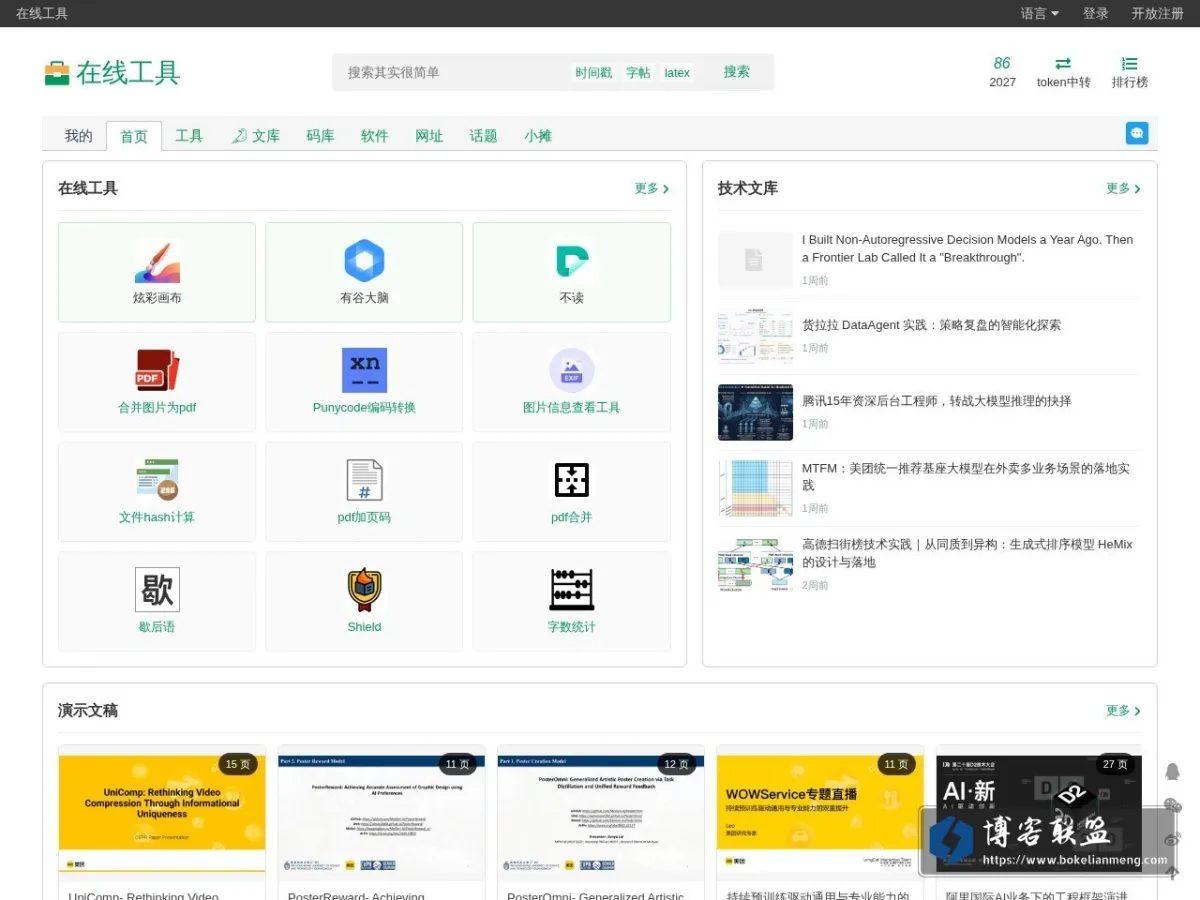The height and width of the screenshot is (900, 1200).
Task: Open the 货拉拉 DataAgent 实践 article
Action: pos(931,325)
